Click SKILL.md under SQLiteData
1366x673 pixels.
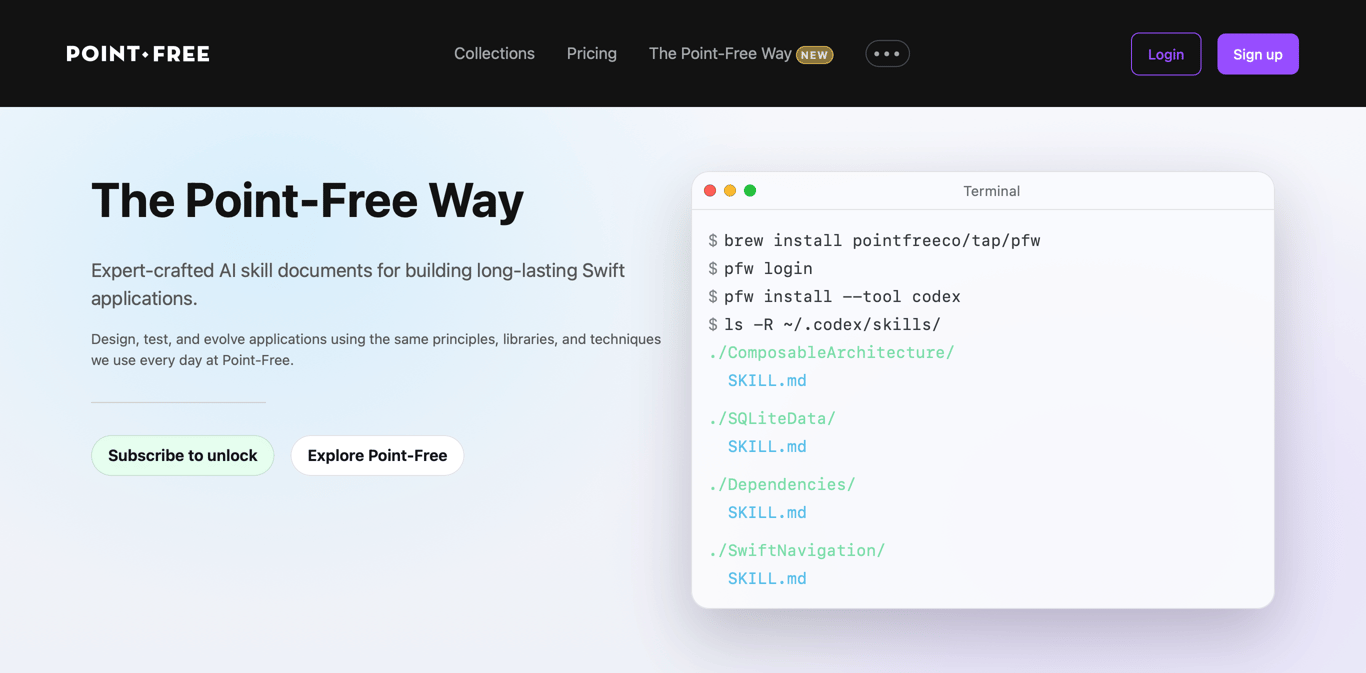tap(767, 446)
